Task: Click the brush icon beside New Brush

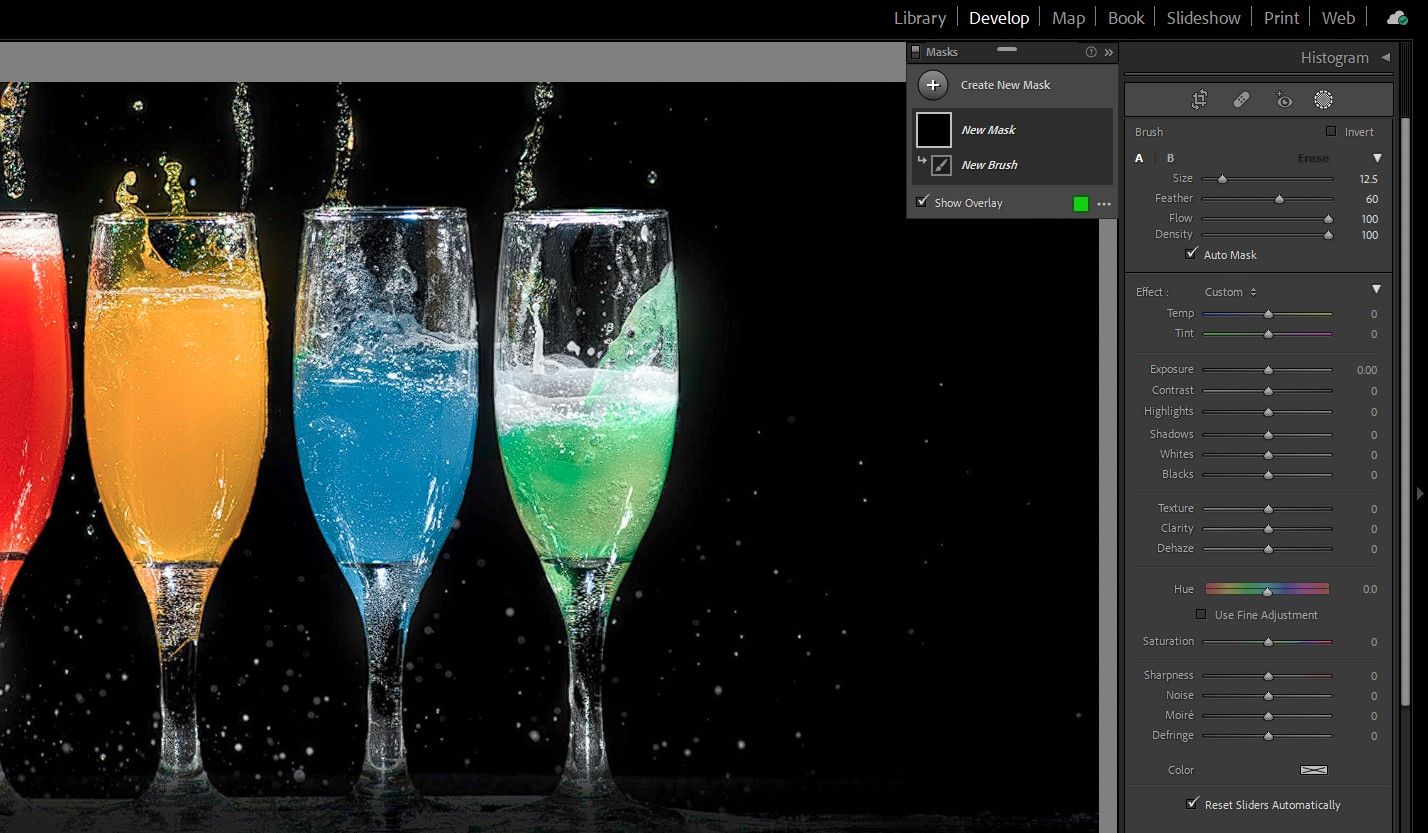Action: click(941, 165)
